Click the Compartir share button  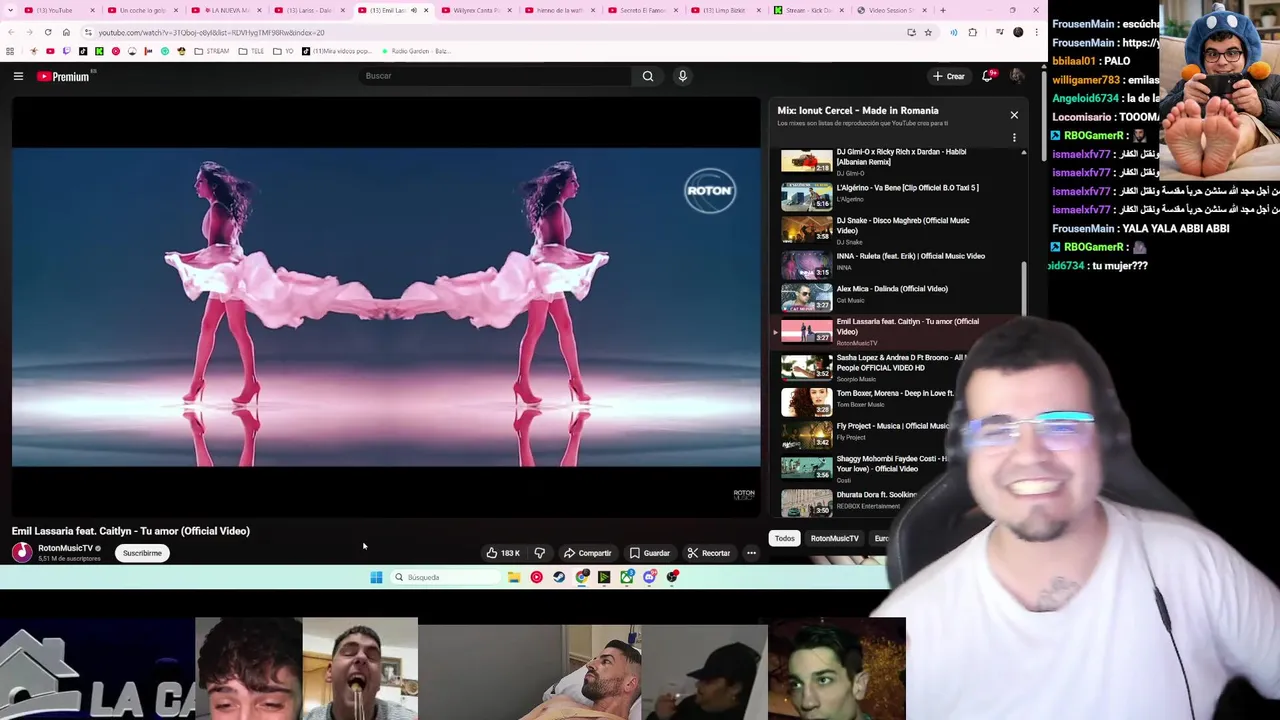pos(587,553)
